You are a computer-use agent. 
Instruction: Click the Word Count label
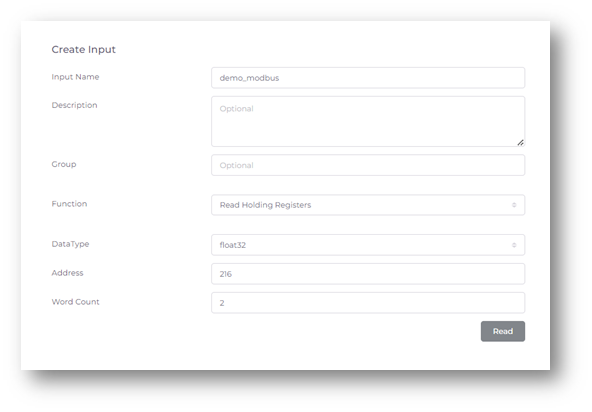coord(75,302)
